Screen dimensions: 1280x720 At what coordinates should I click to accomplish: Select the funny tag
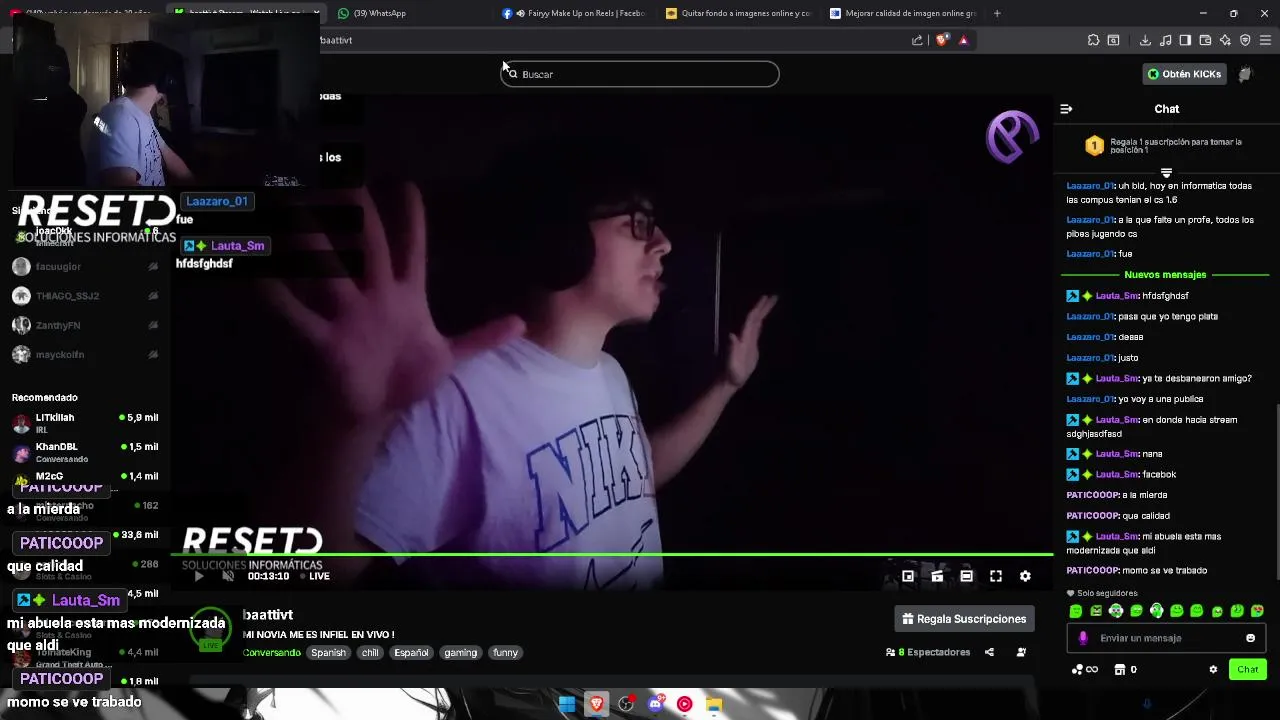pos(505,653)
